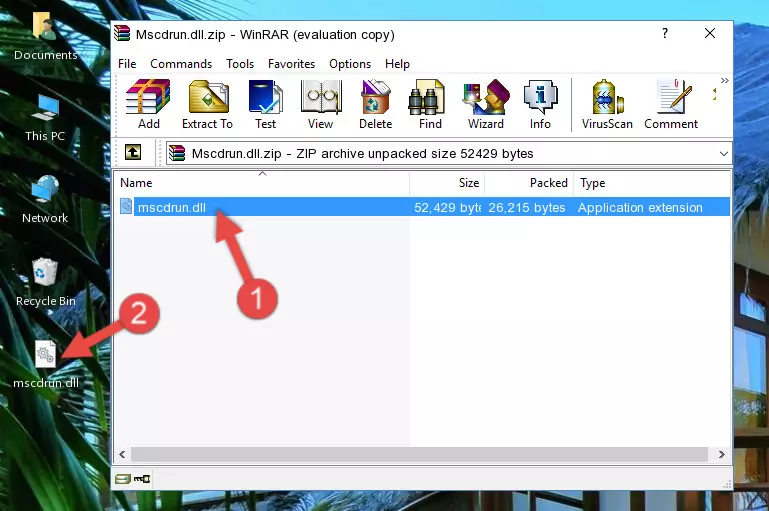Click the horizontal scrollbar right arrow

click(721, 455)
